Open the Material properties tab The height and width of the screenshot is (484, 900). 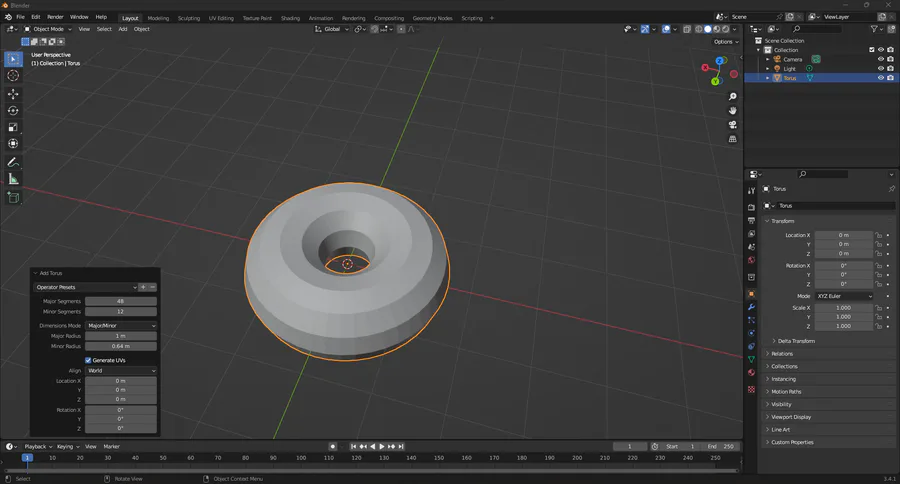(751, 373)
